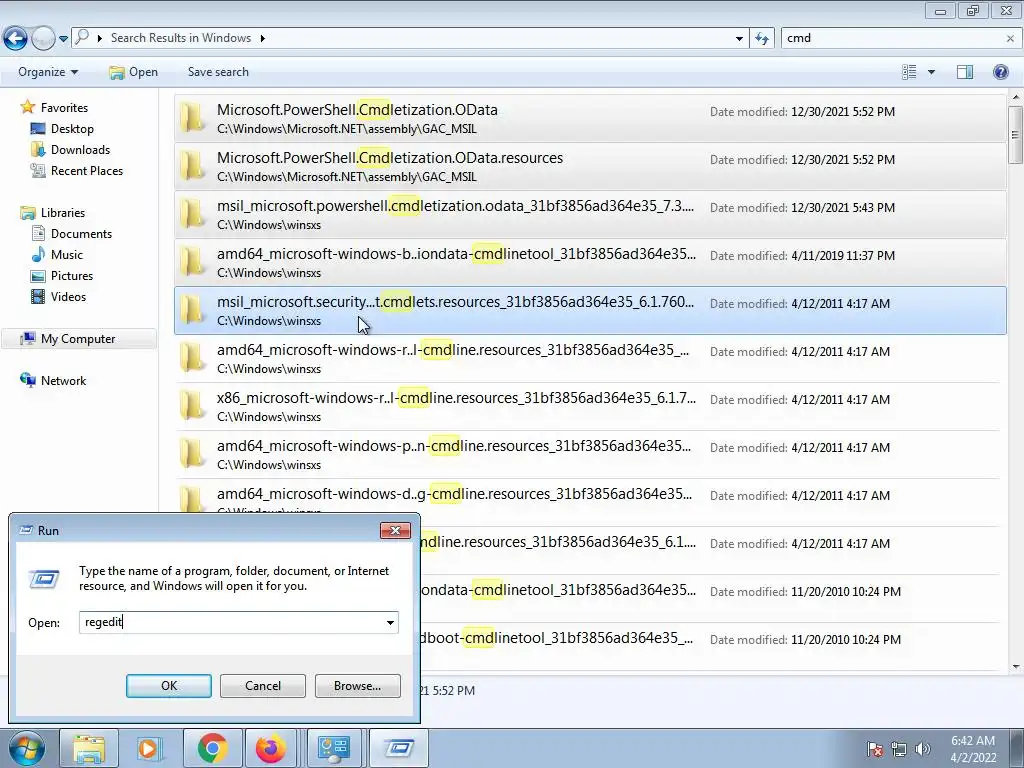Viewport: 1024px width, 768px height.
Task: Toggle the preview pane icon
Action: (965, 72)
